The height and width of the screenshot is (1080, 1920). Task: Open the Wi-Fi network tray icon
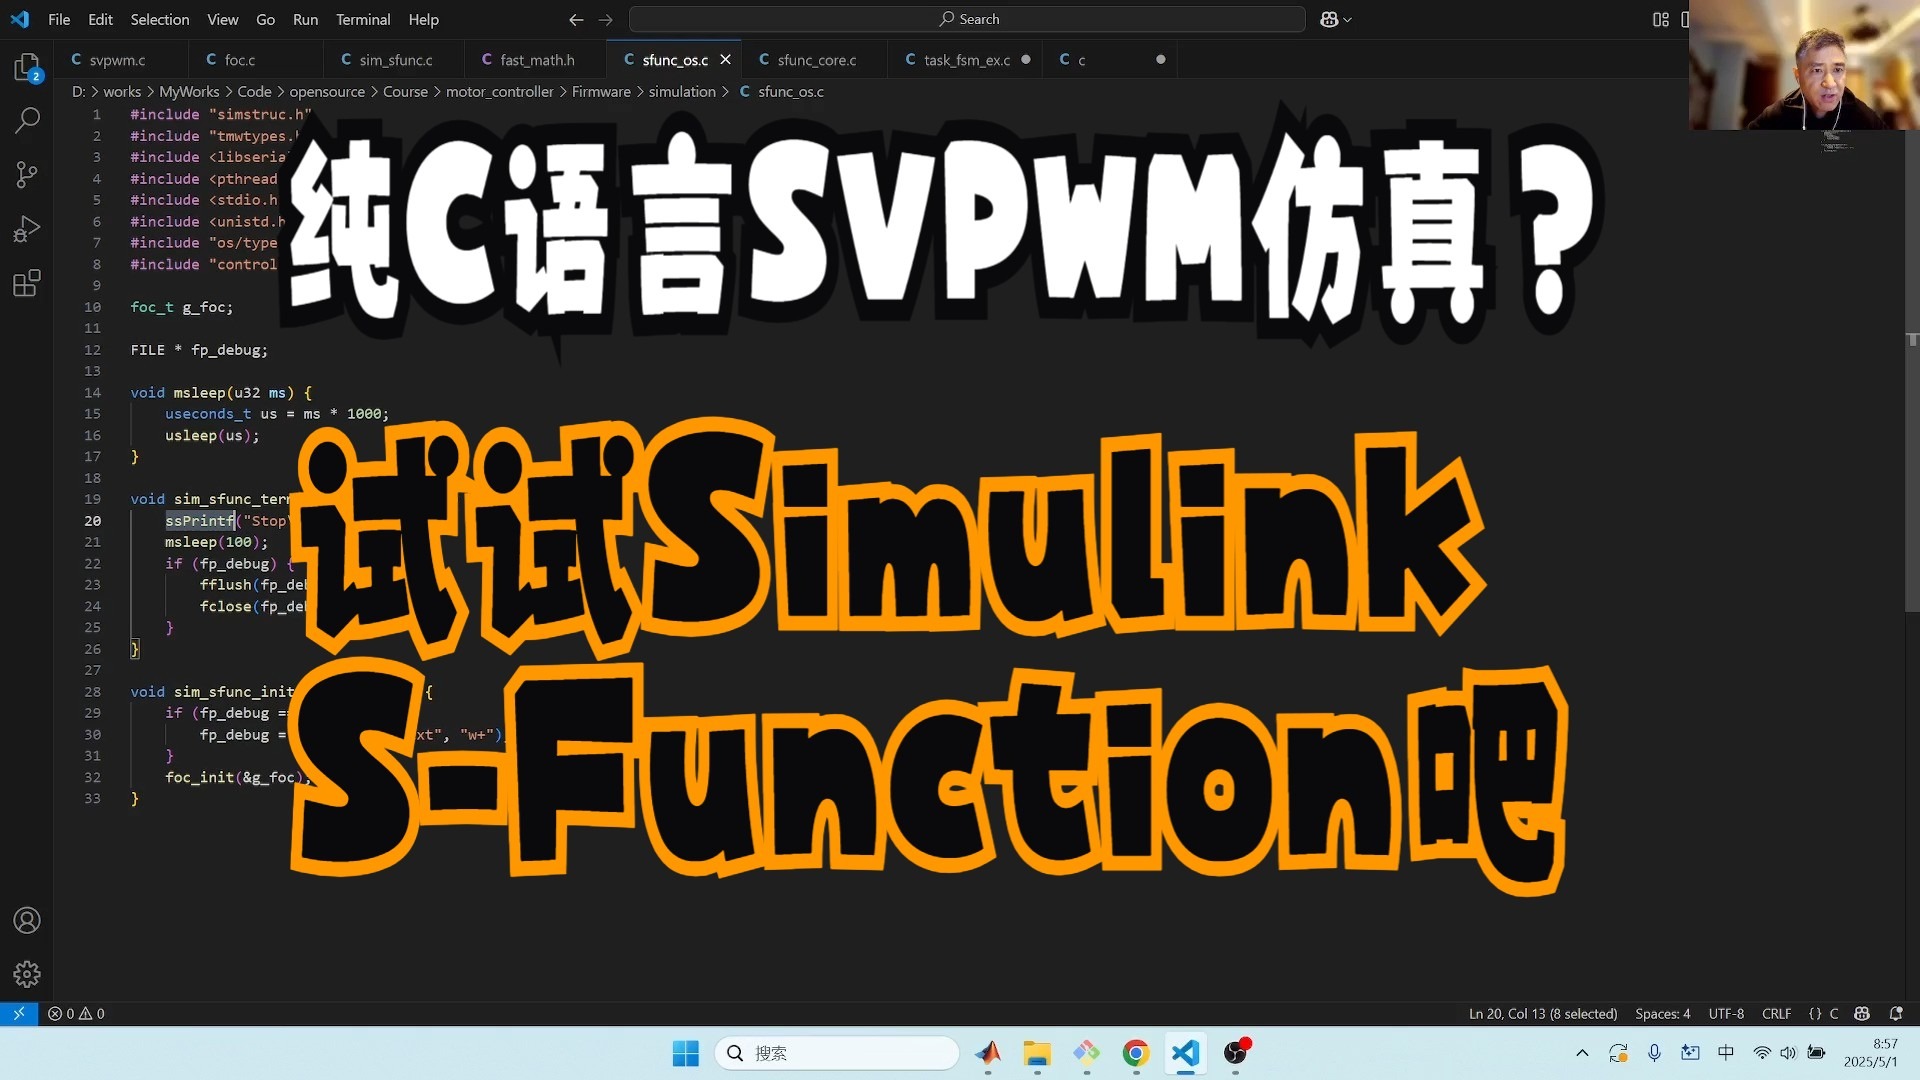(x=1762, y=1053)
